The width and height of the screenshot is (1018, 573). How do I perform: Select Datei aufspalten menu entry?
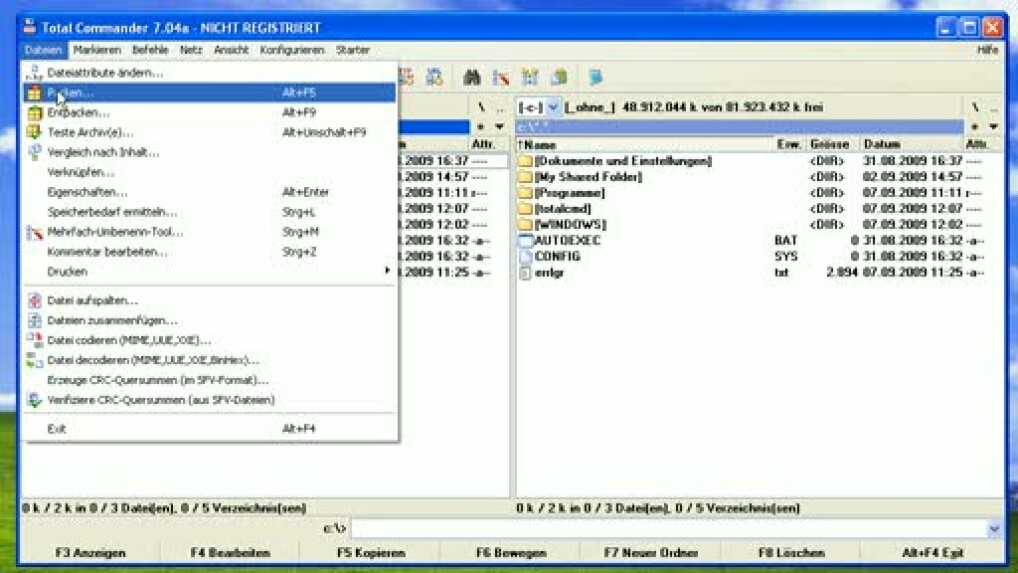(92, 301)
